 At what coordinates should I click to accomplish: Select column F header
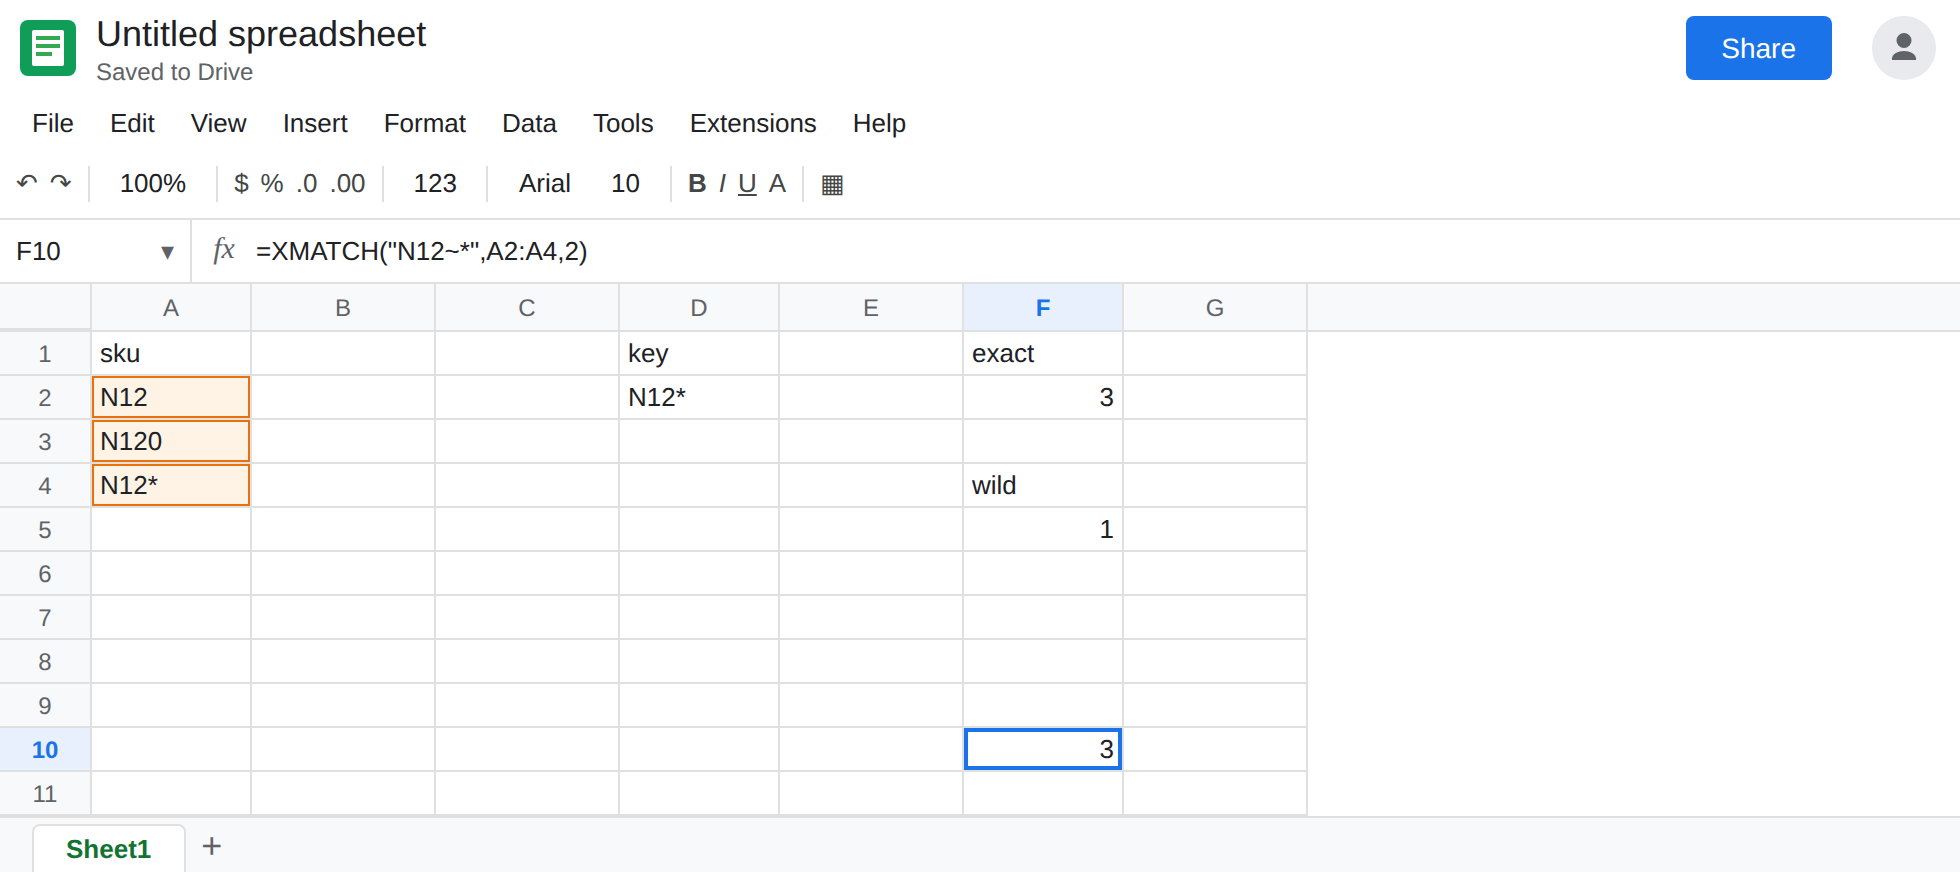1043,307
